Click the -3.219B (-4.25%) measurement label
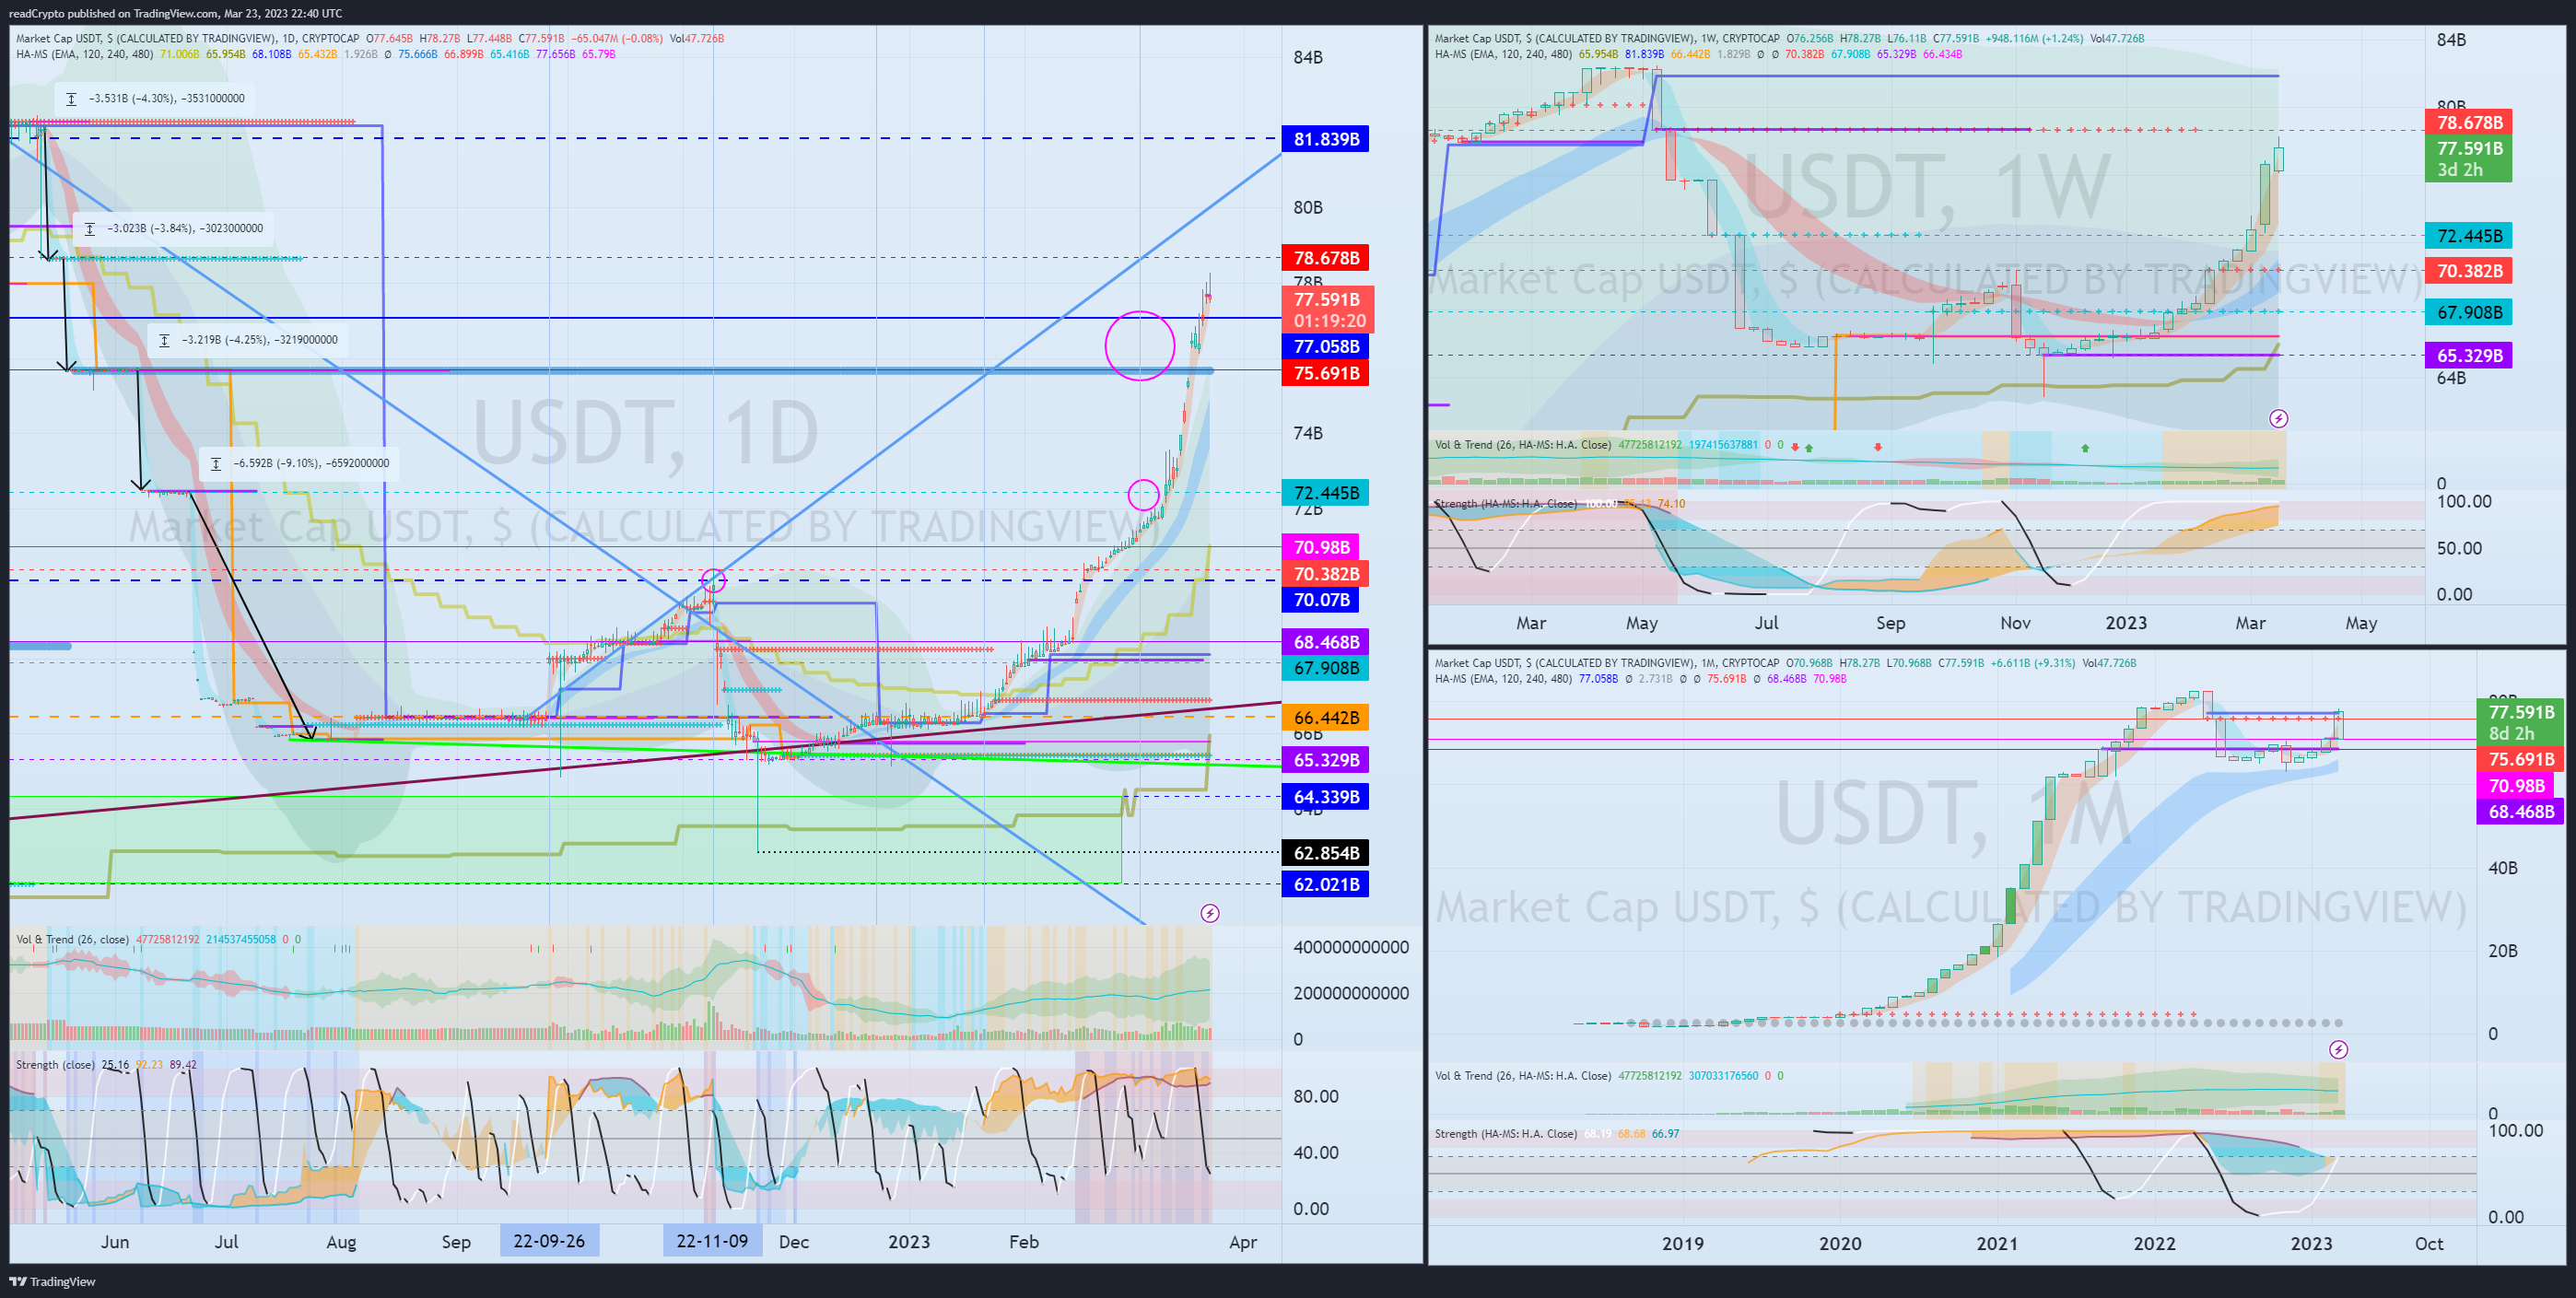Image resolution: width=2576 pixels, height=1298 pixels. 249,340
